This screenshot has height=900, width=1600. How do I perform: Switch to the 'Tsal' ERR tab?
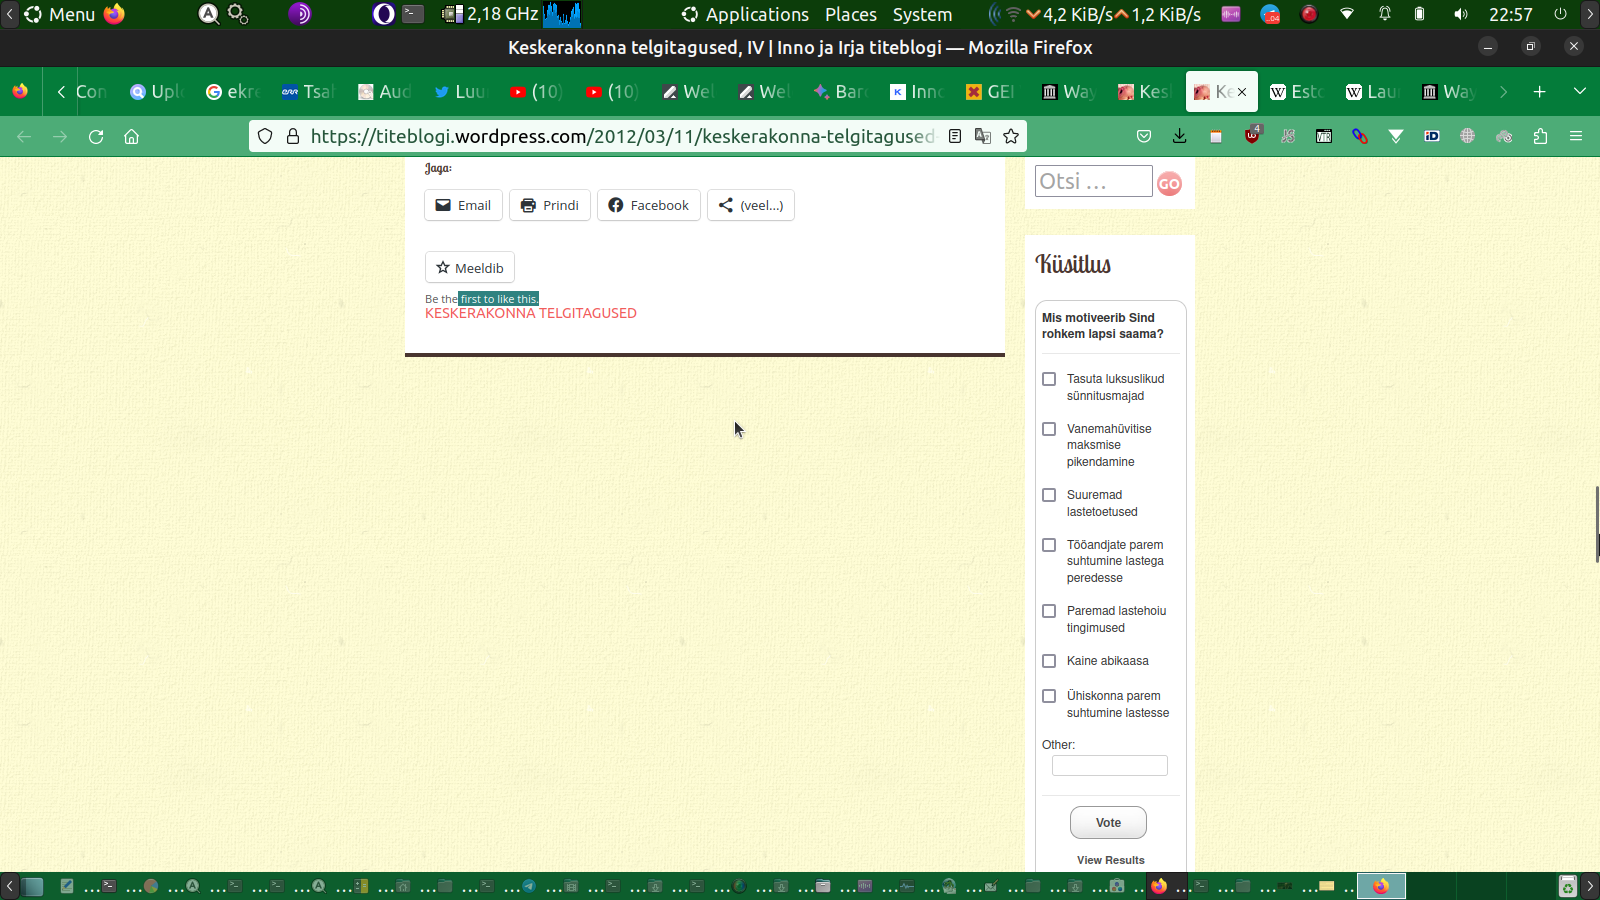pos(308,92)
